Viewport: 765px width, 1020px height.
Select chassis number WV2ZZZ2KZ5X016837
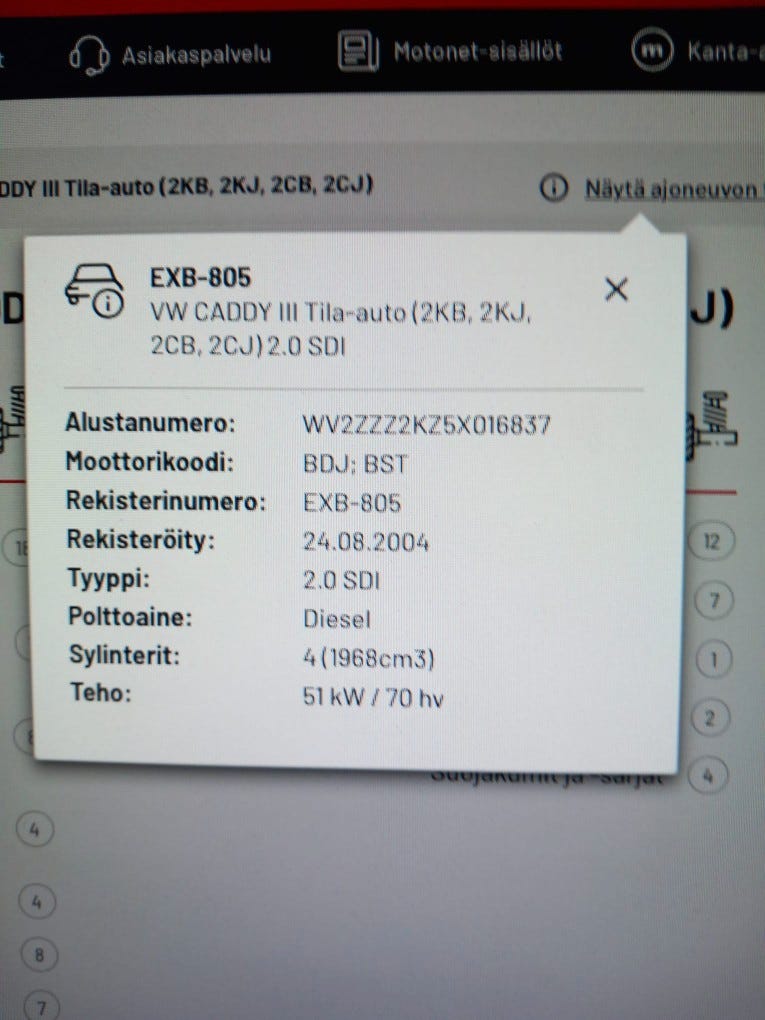[427, 425]
